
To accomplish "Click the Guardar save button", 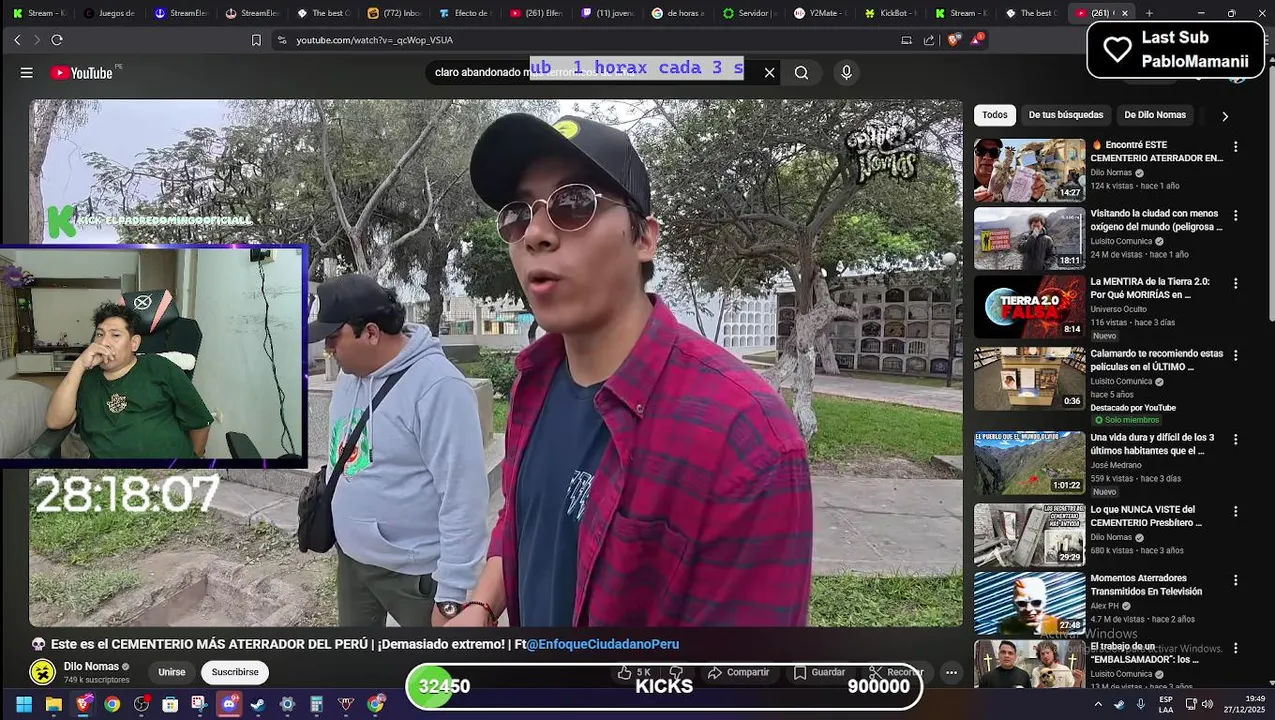I will [820, 672].
